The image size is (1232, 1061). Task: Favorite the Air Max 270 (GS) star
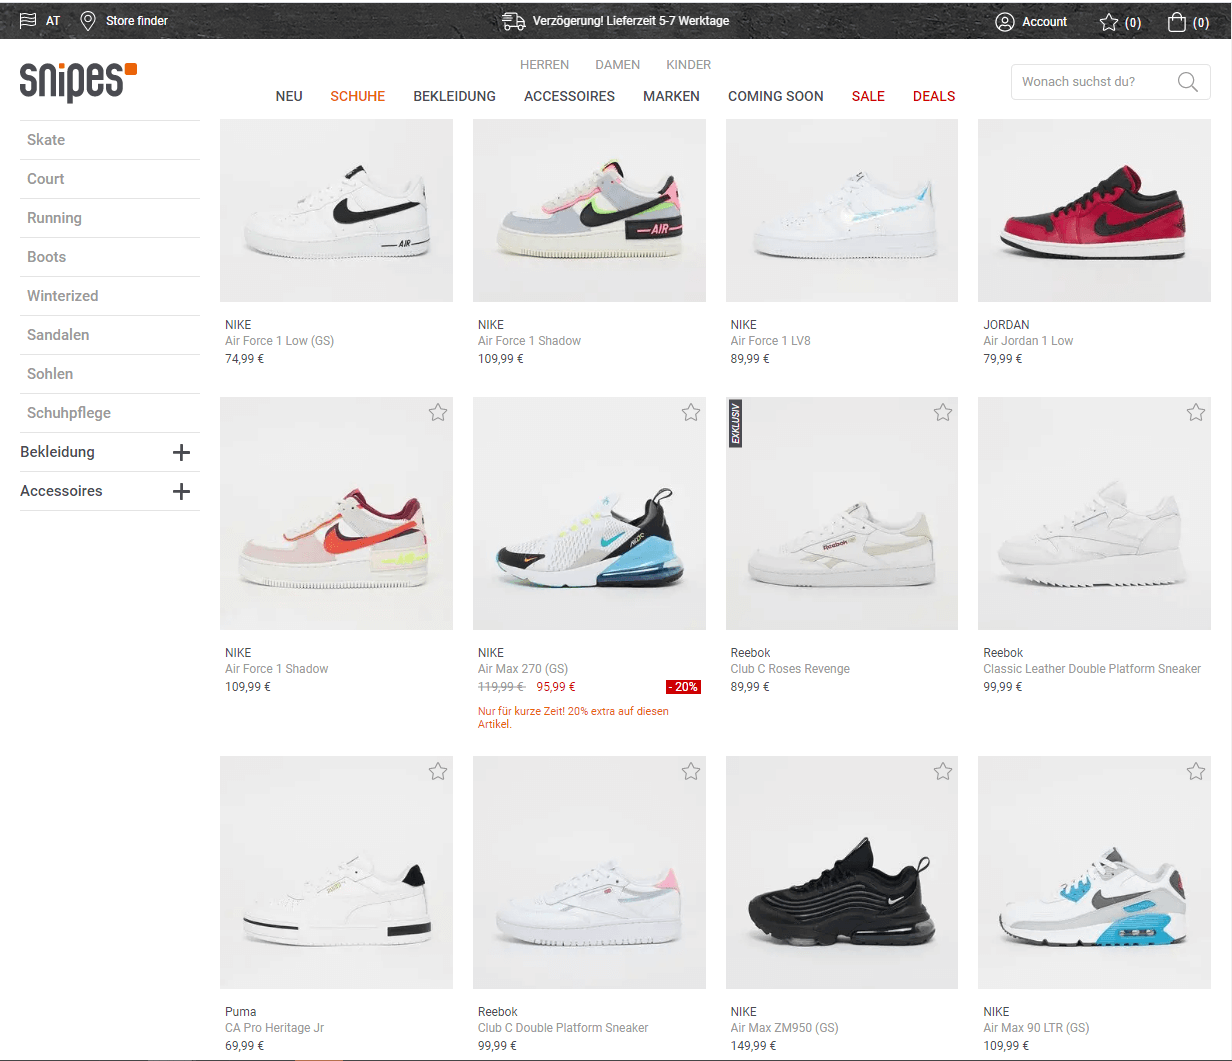tap(691, 412)
